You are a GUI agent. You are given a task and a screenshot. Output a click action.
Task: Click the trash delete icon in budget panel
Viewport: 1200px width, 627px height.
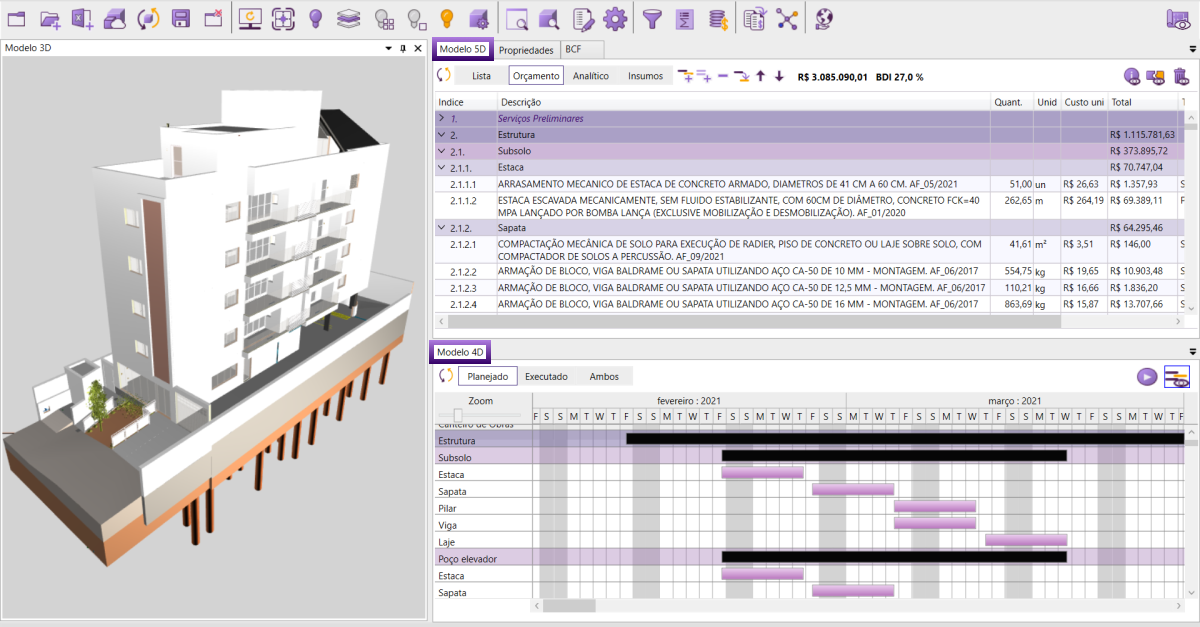[1181, 76]
